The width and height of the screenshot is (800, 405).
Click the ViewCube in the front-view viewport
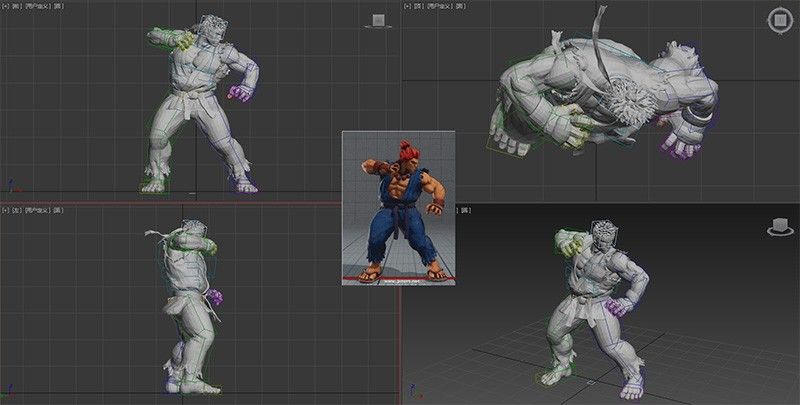click(378, 21)
